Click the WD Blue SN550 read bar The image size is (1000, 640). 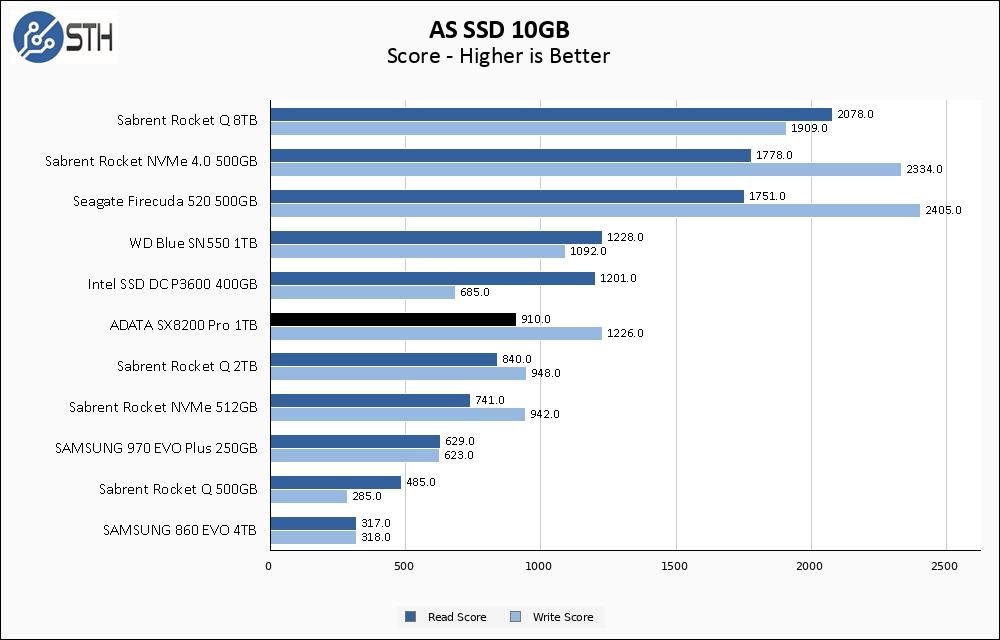pos(437,237)
